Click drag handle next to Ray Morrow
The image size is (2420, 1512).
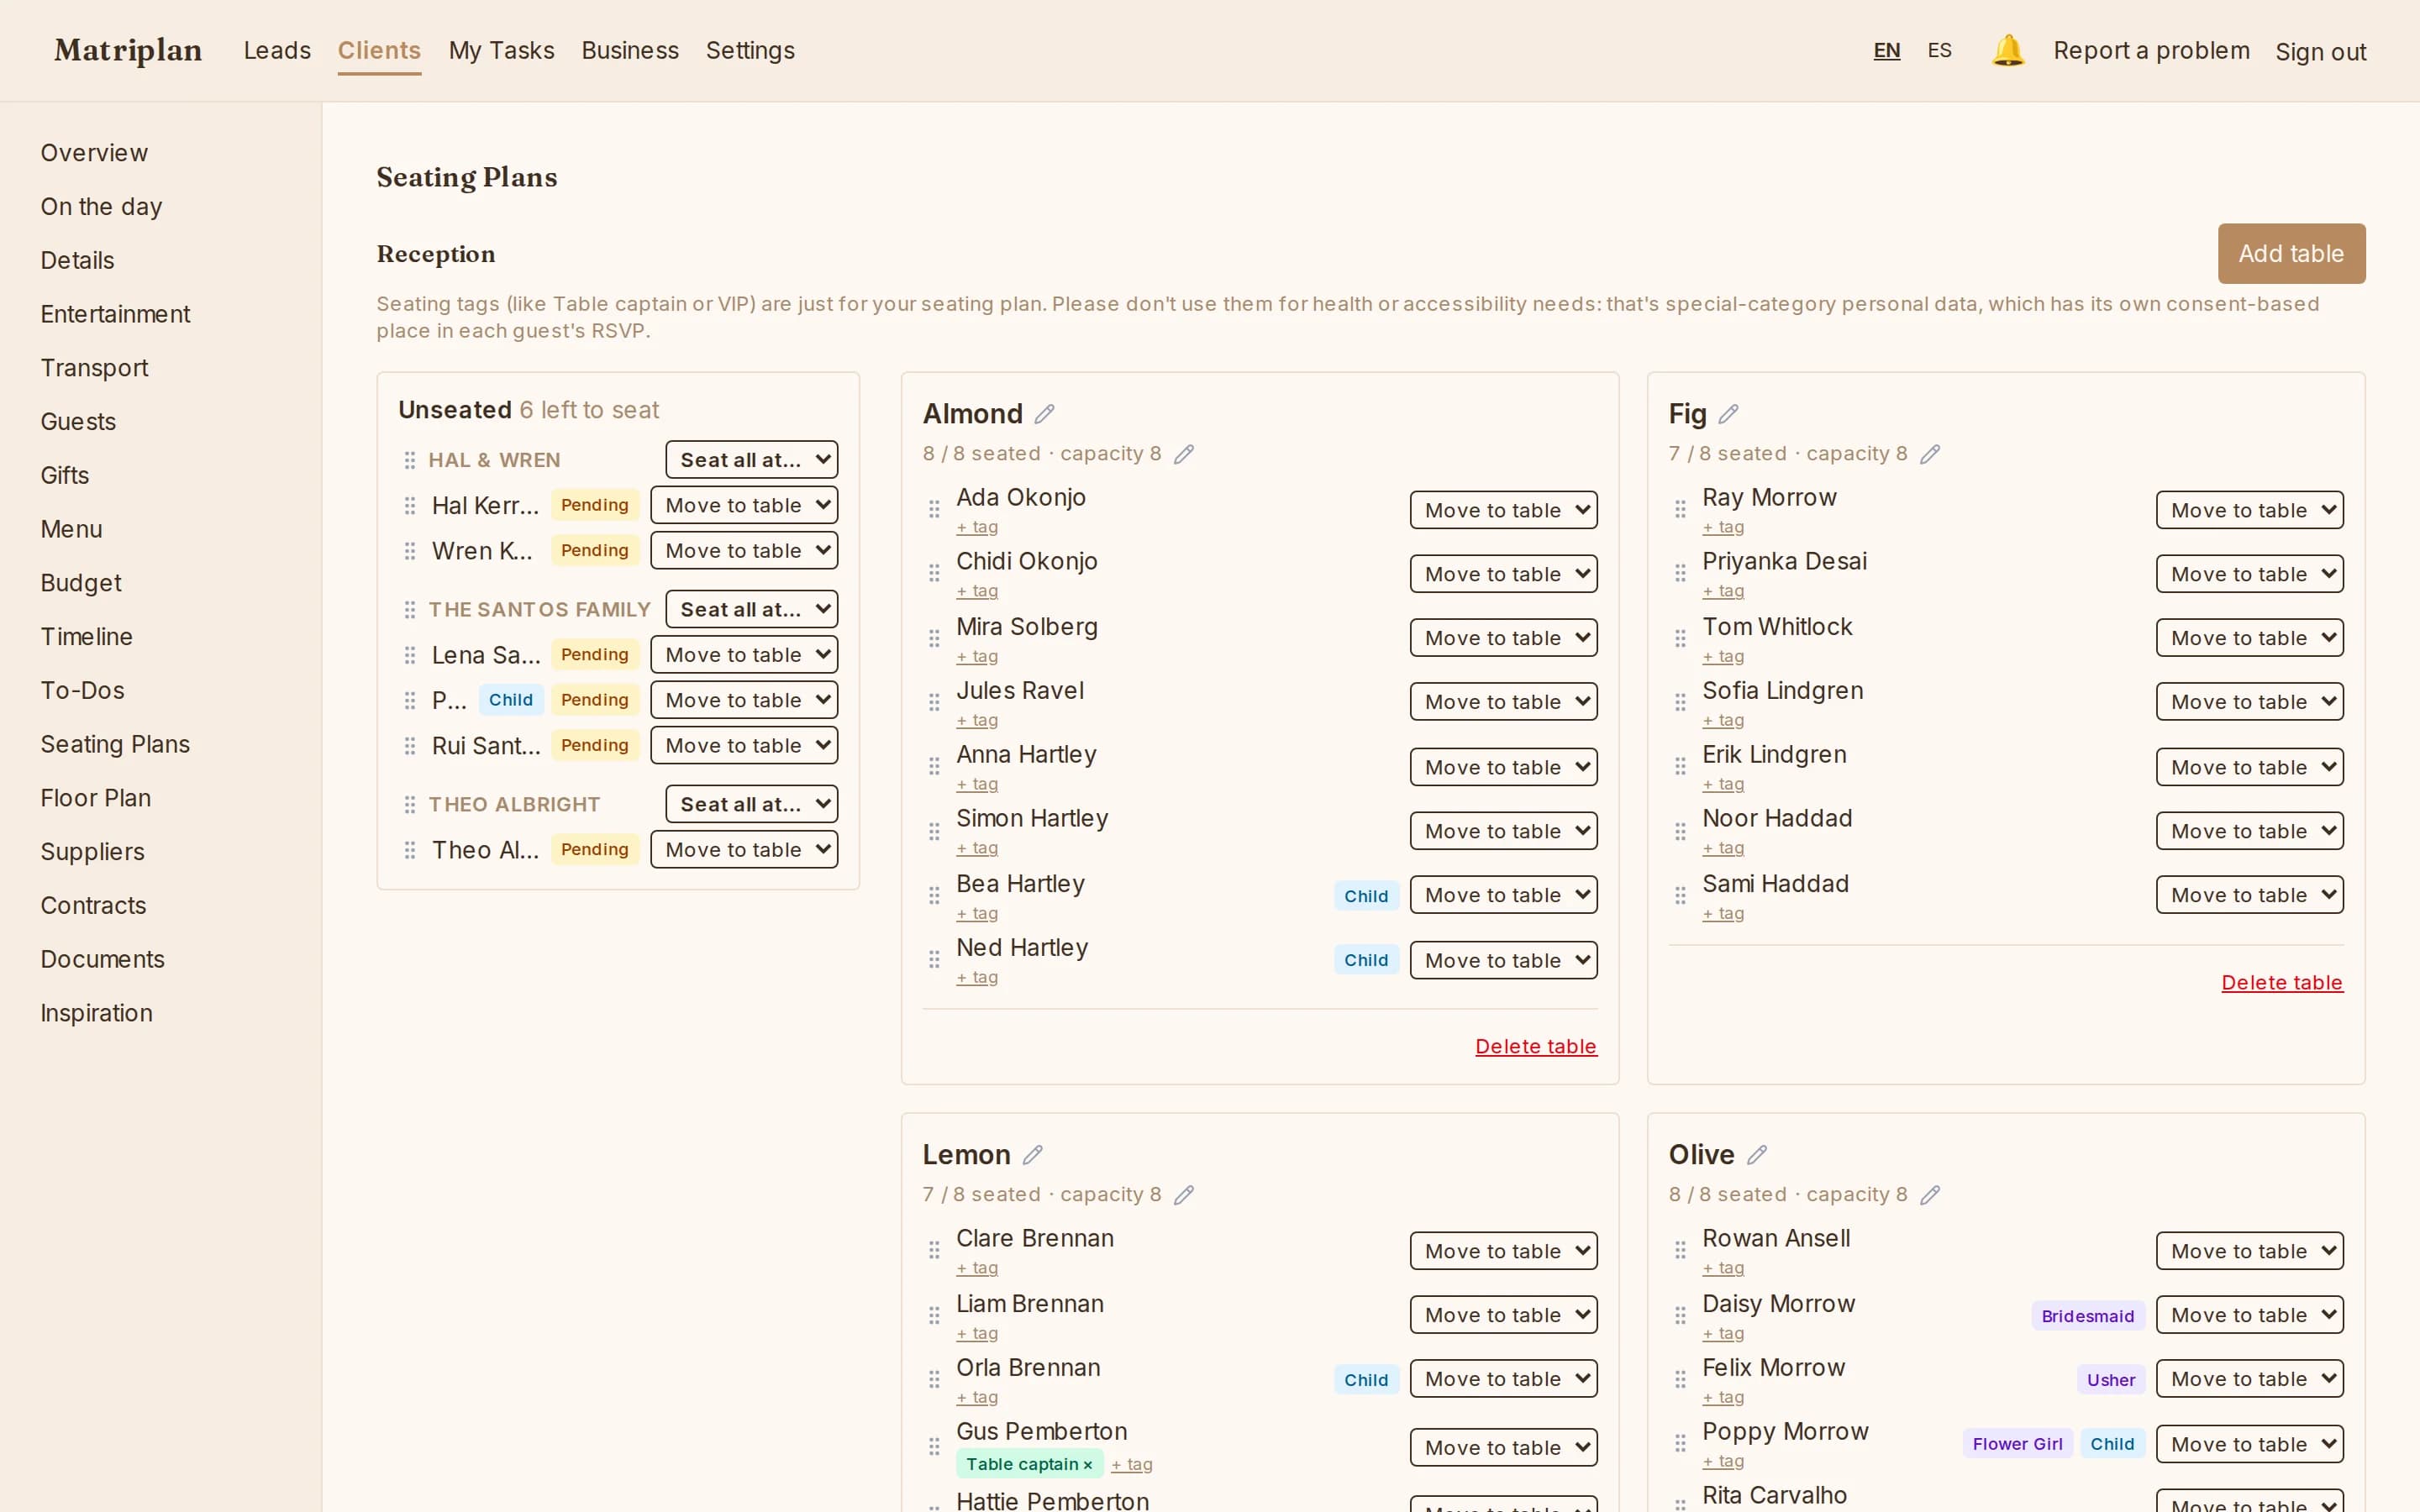pos(1680,509)
